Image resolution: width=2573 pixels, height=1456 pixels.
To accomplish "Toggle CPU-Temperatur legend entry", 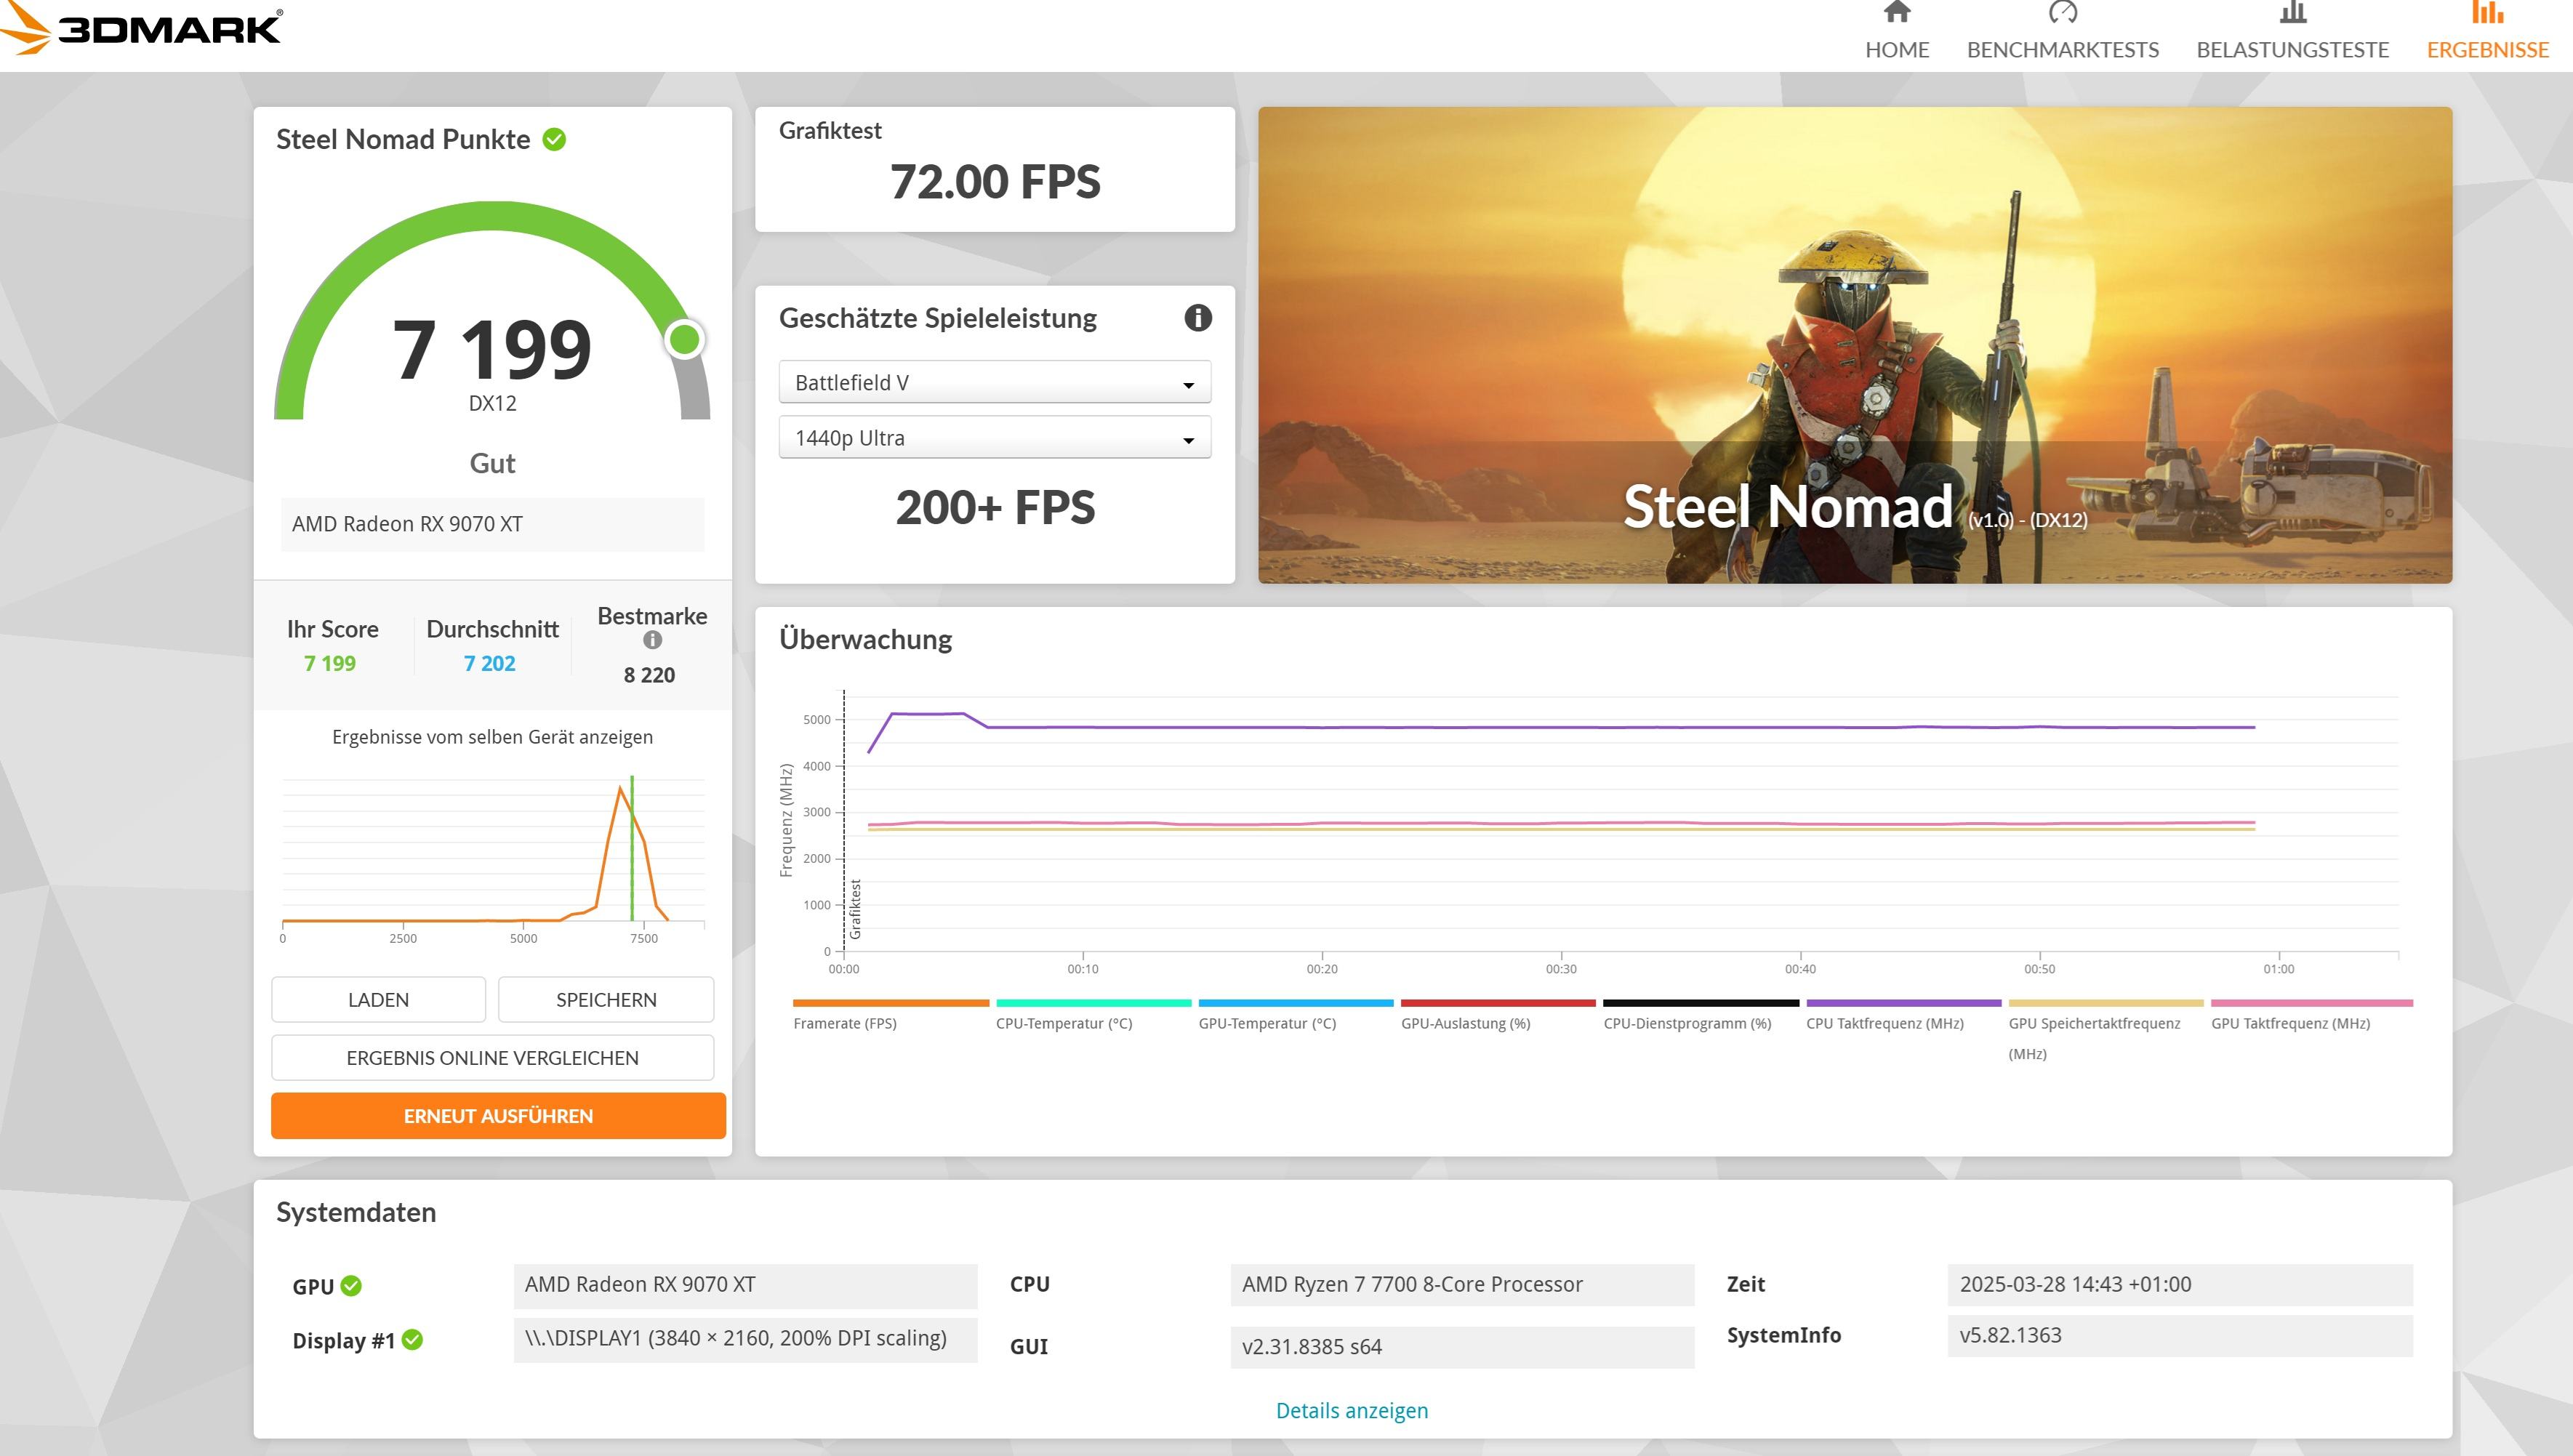I will coord(1063,1023).
